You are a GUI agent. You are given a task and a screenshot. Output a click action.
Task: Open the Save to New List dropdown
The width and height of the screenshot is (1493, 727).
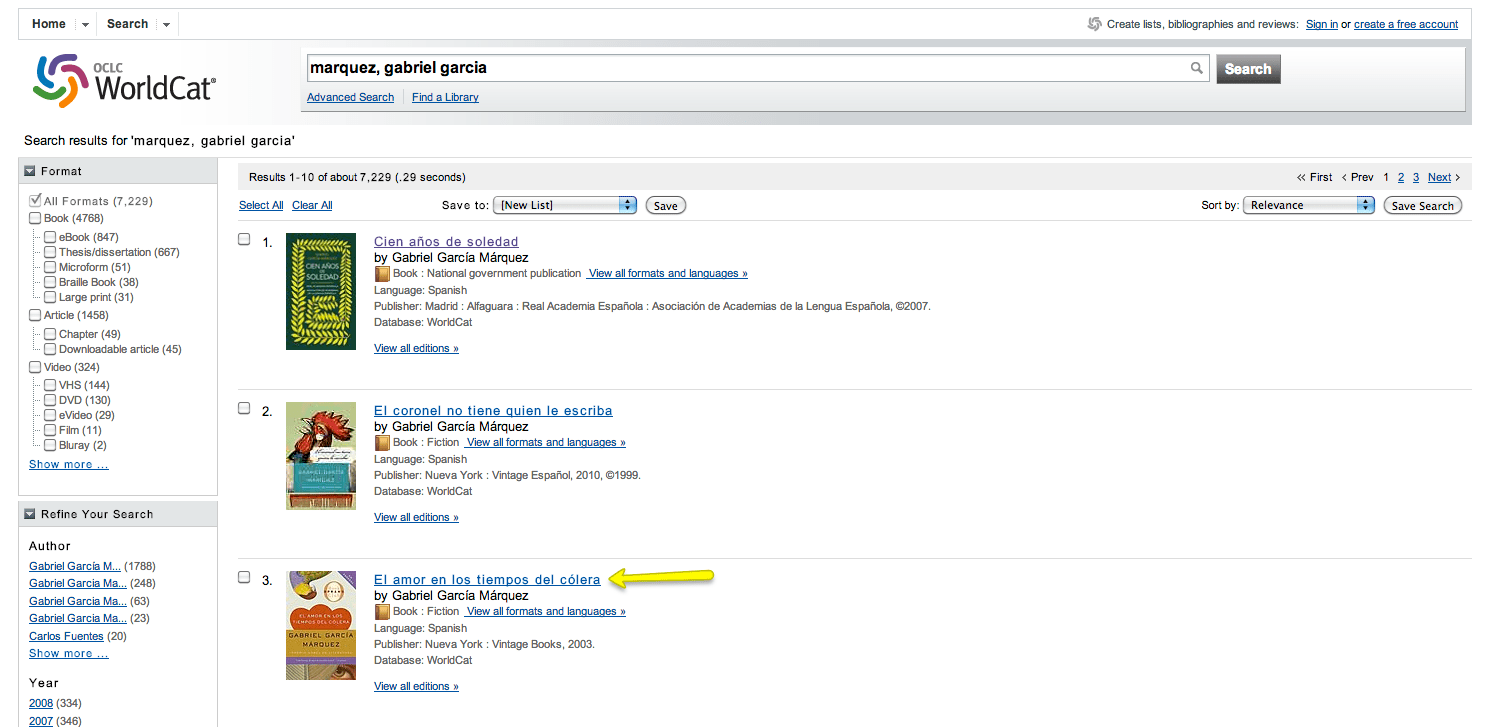(x=566, y=205)
